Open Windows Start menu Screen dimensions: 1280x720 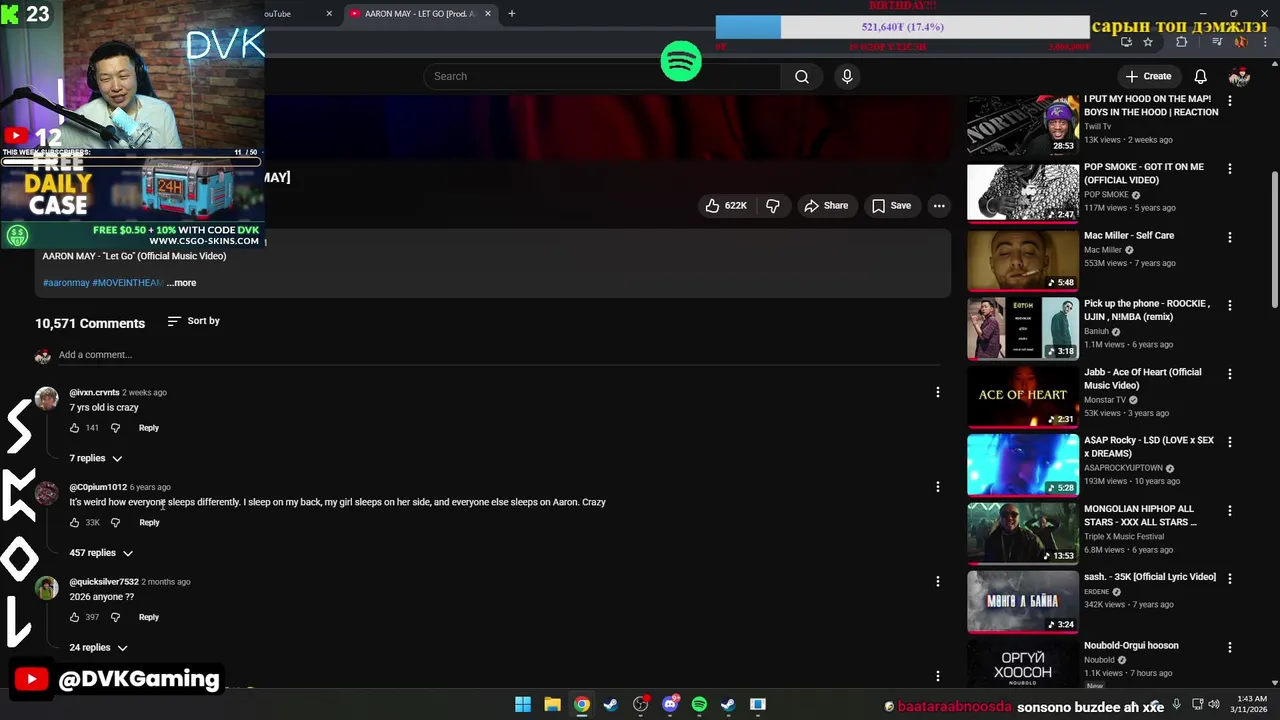(x=523, y=705)
